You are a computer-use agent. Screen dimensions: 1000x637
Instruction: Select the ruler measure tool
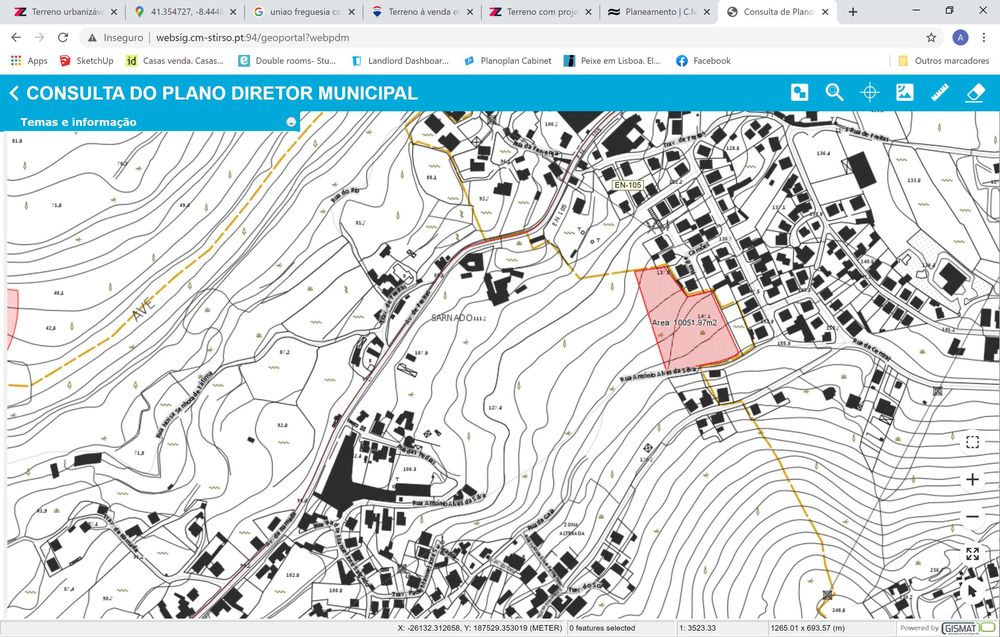tap(940, 92)
